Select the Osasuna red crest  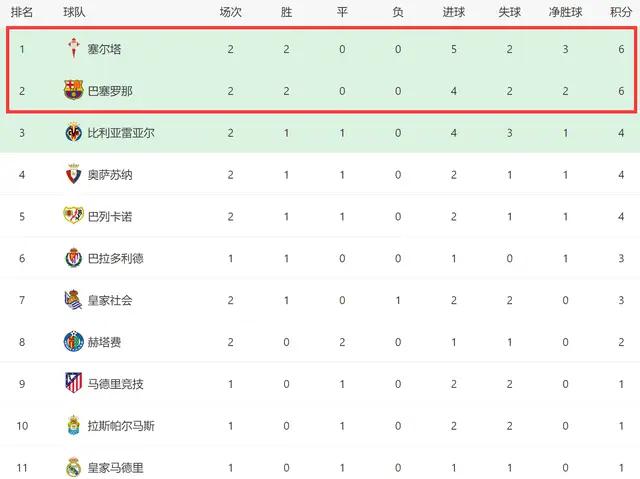[x=73, y=174]
